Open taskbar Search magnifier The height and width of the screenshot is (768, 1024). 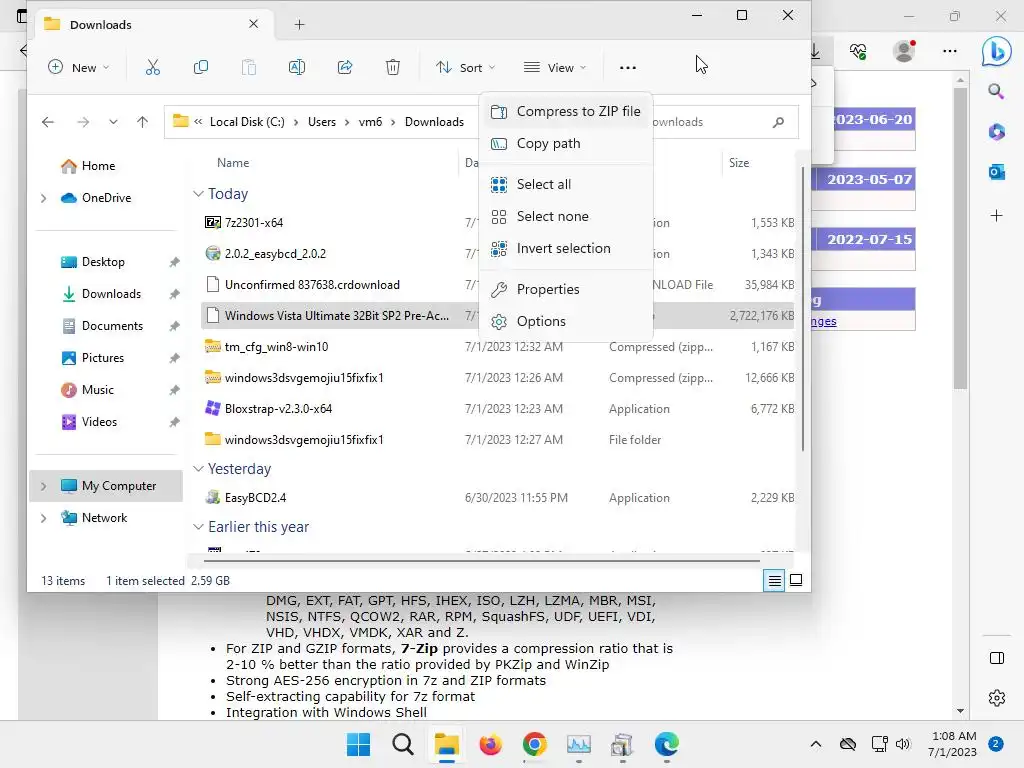click(x=403, y=744)
